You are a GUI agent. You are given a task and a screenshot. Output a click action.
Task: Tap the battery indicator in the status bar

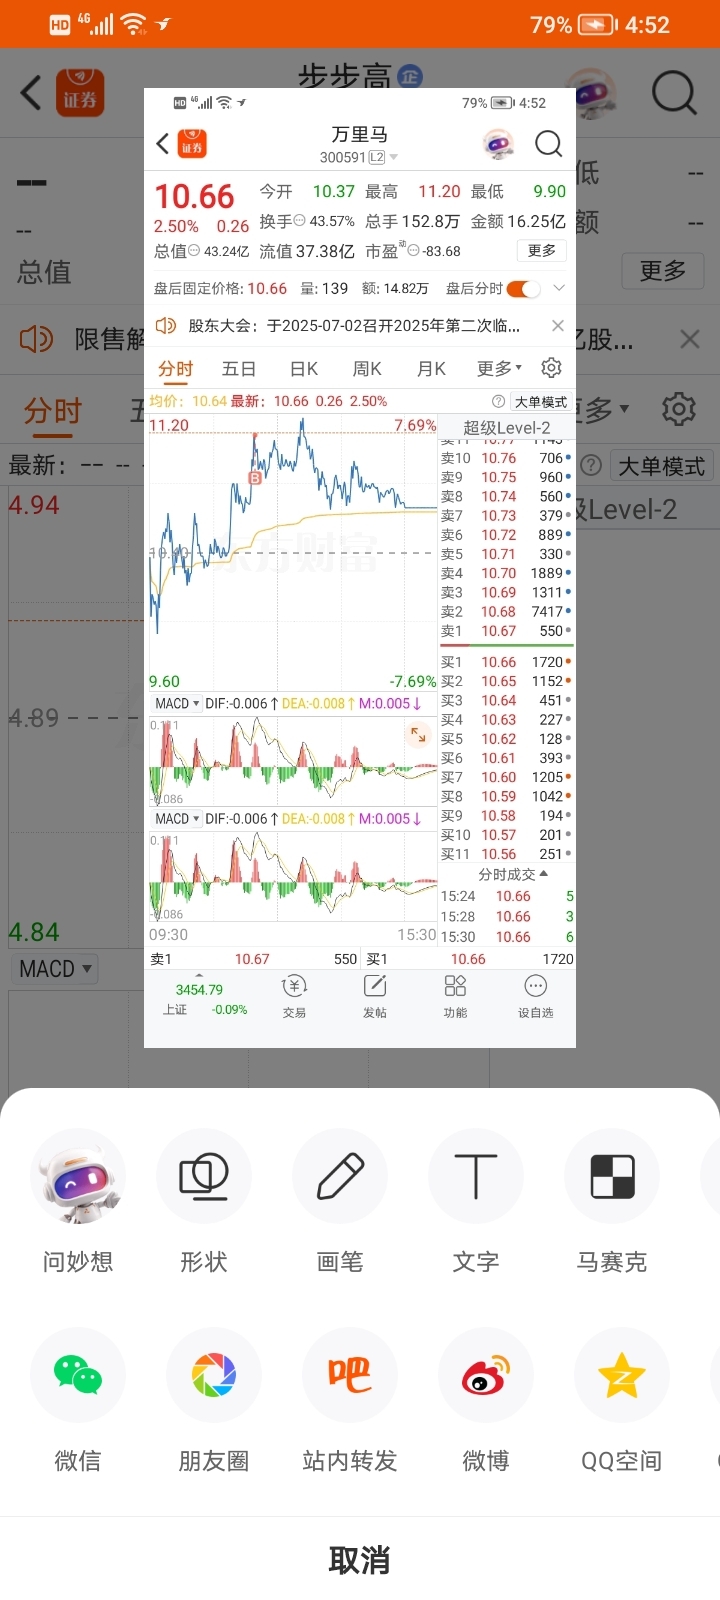tap(597, 24)
